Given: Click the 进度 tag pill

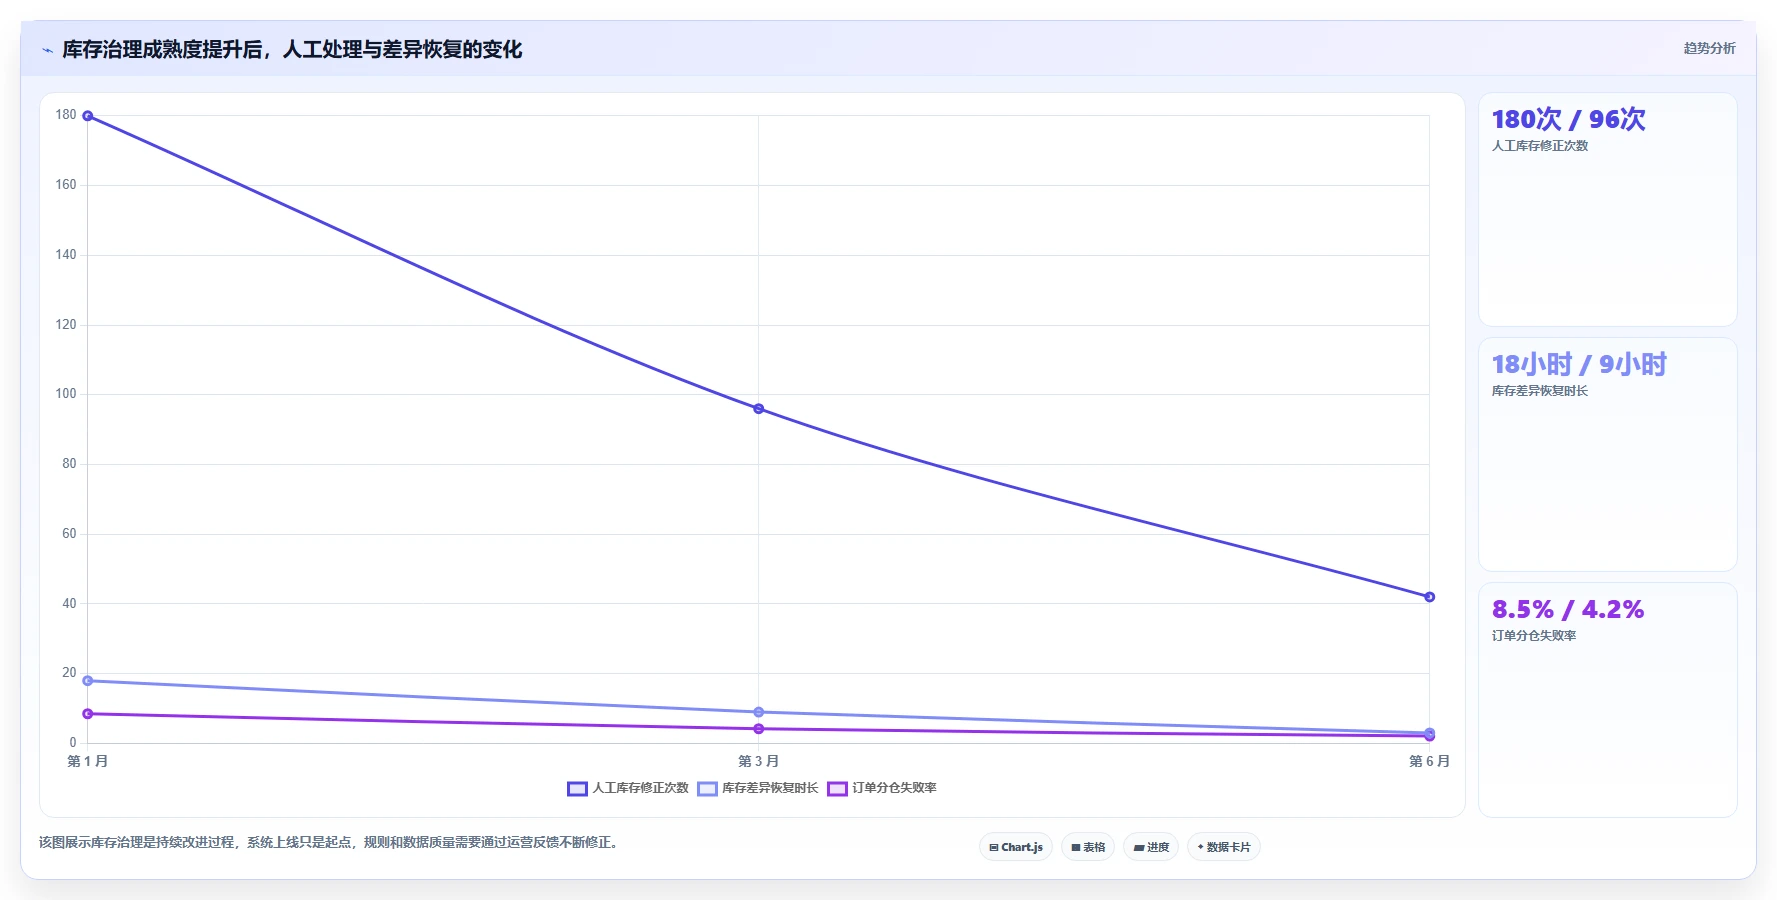Looking at the screenshot, I should (x=1151, y=847).
